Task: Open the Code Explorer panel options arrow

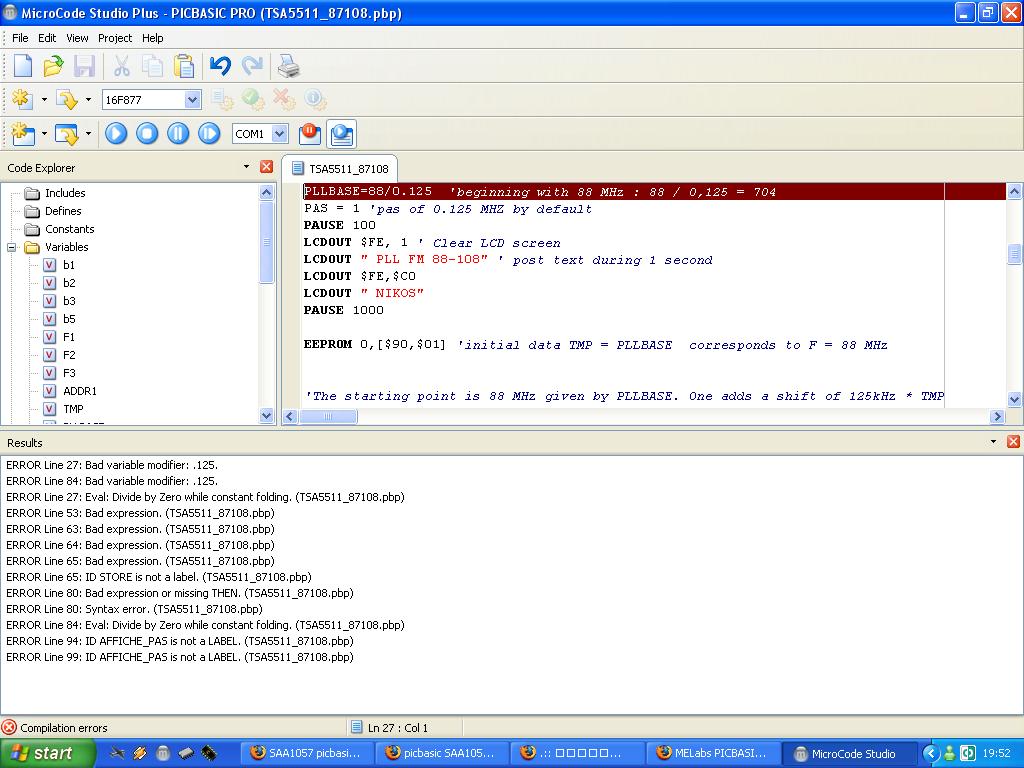Action: (x=246, y=167)
